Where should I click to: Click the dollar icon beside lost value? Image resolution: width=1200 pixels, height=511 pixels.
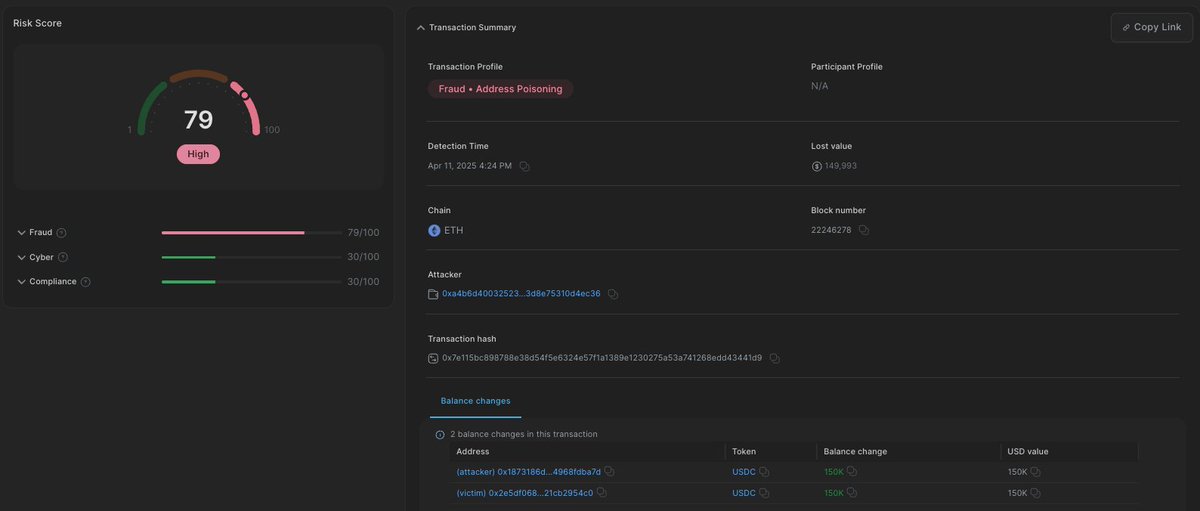[x=816, y=166]
